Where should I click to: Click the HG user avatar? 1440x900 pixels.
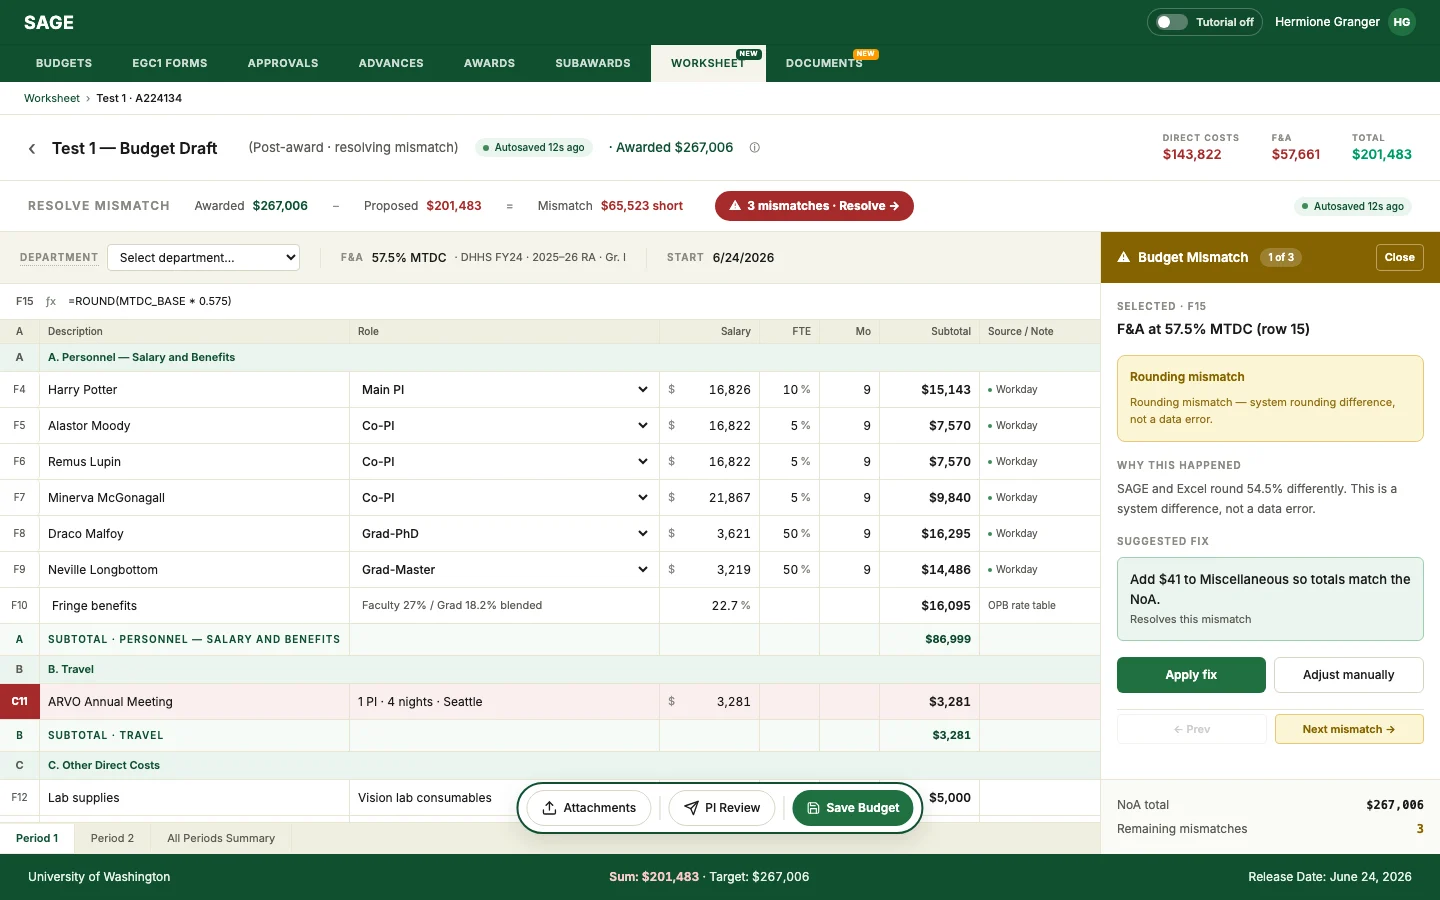(x=1402, y=22)
